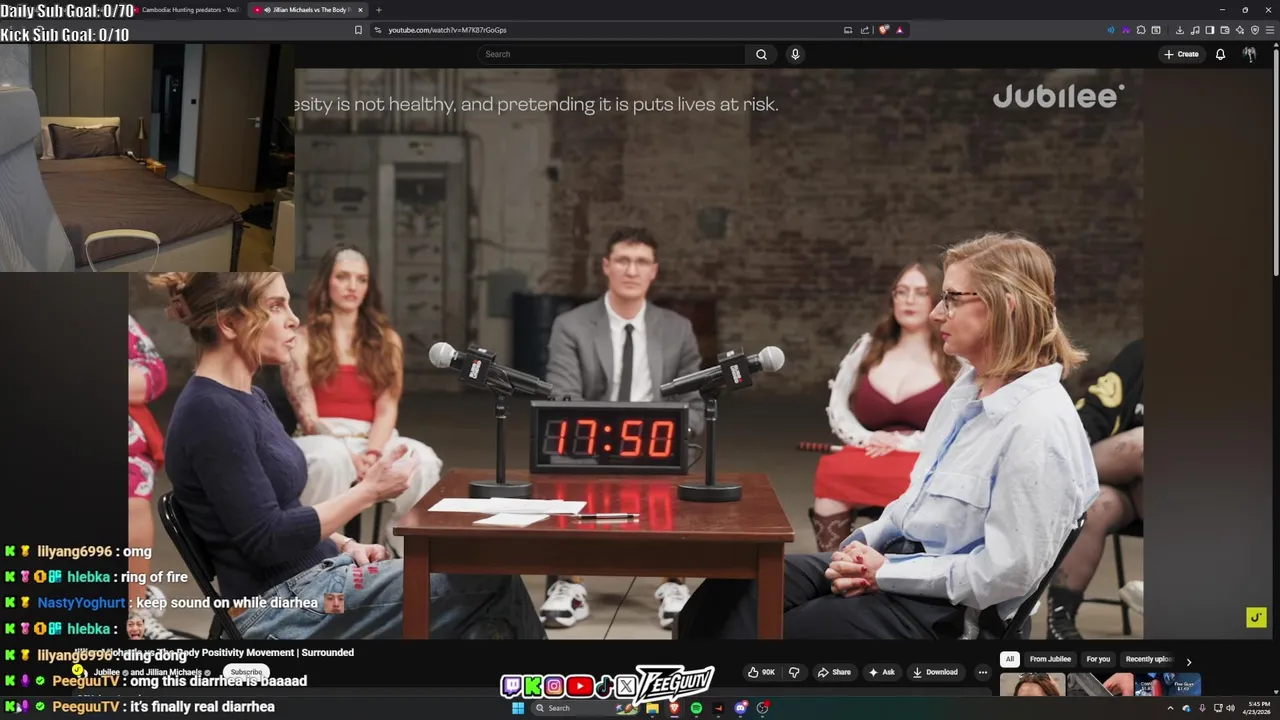Click the Subscribe button for Jubilee
Viewport: 1280px width, 720px height.
[246, 672]
